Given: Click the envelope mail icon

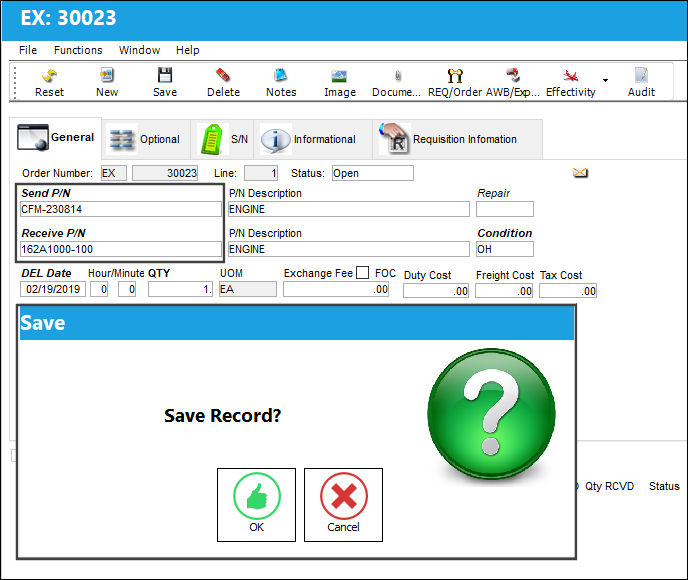Looking at the screenshot, I should [x=580, y=173].
